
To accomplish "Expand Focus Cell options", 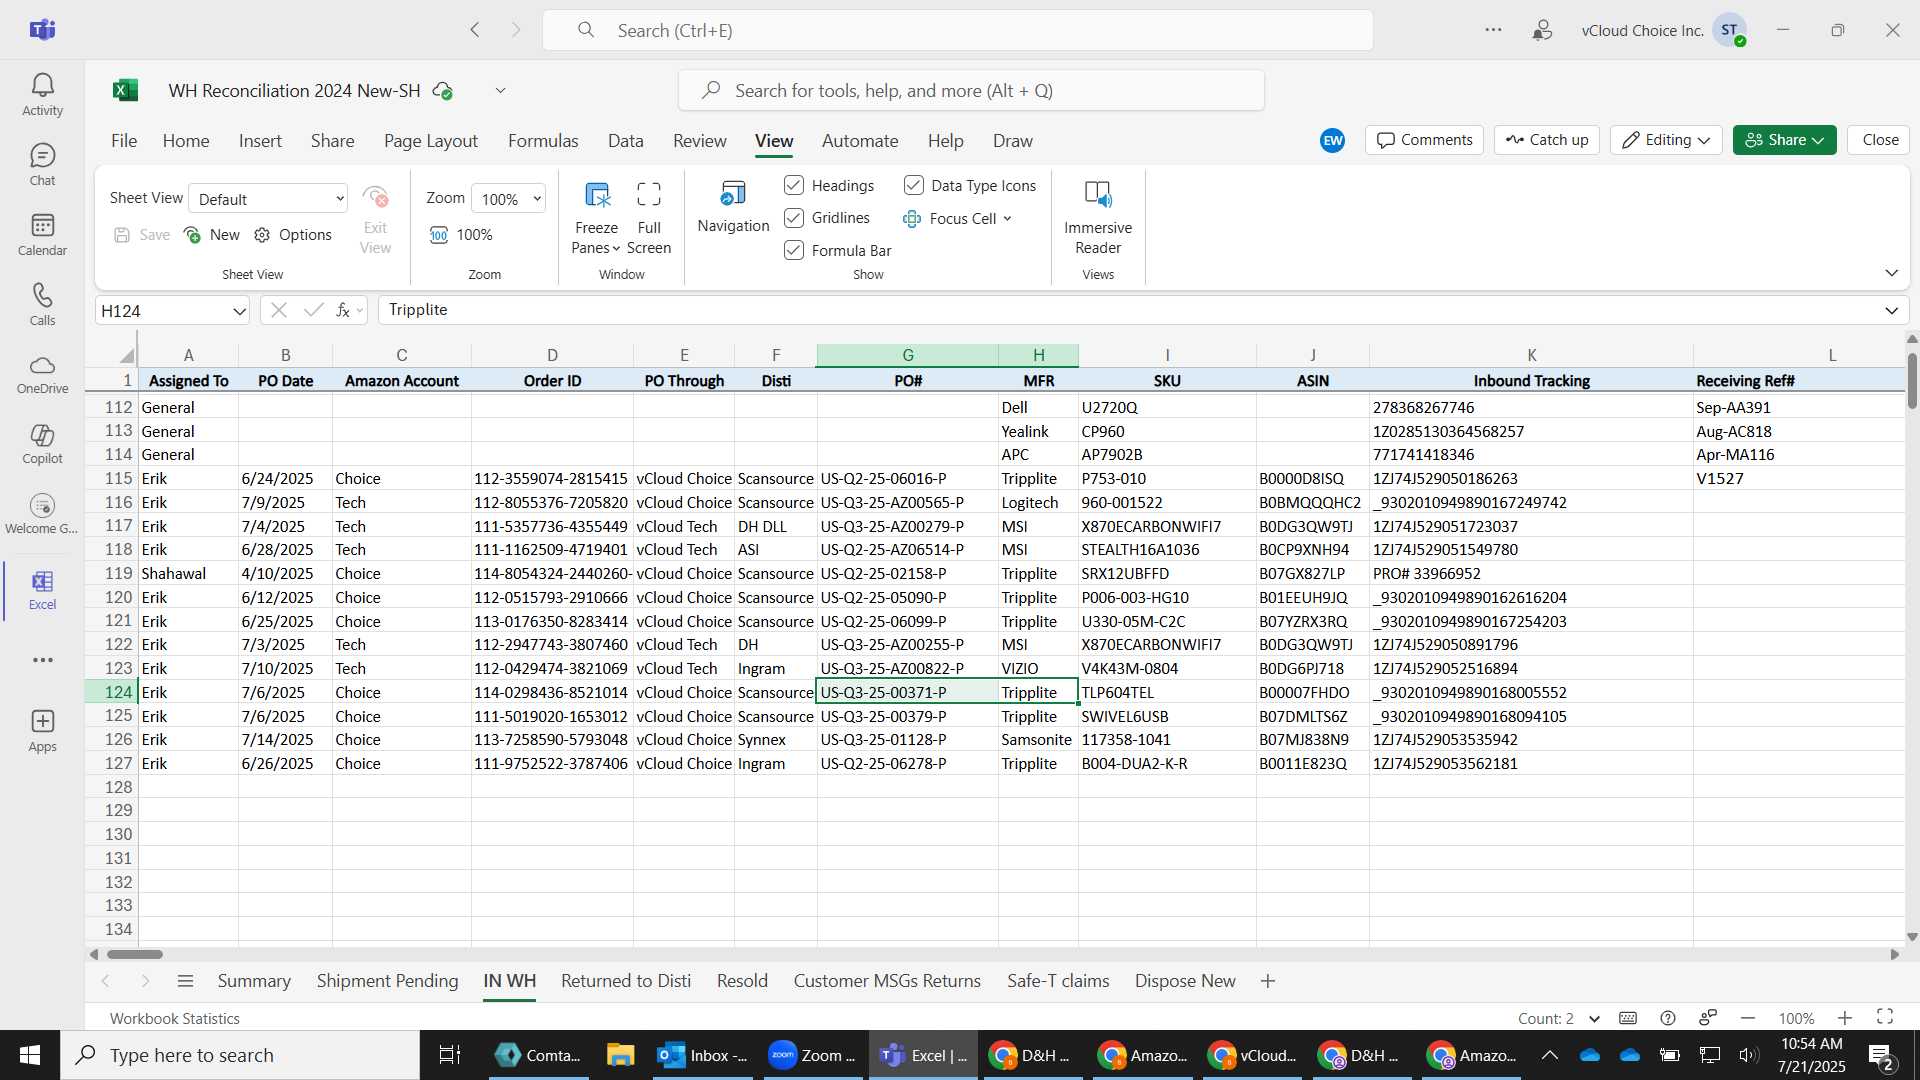I will [x=1007, y=218].
